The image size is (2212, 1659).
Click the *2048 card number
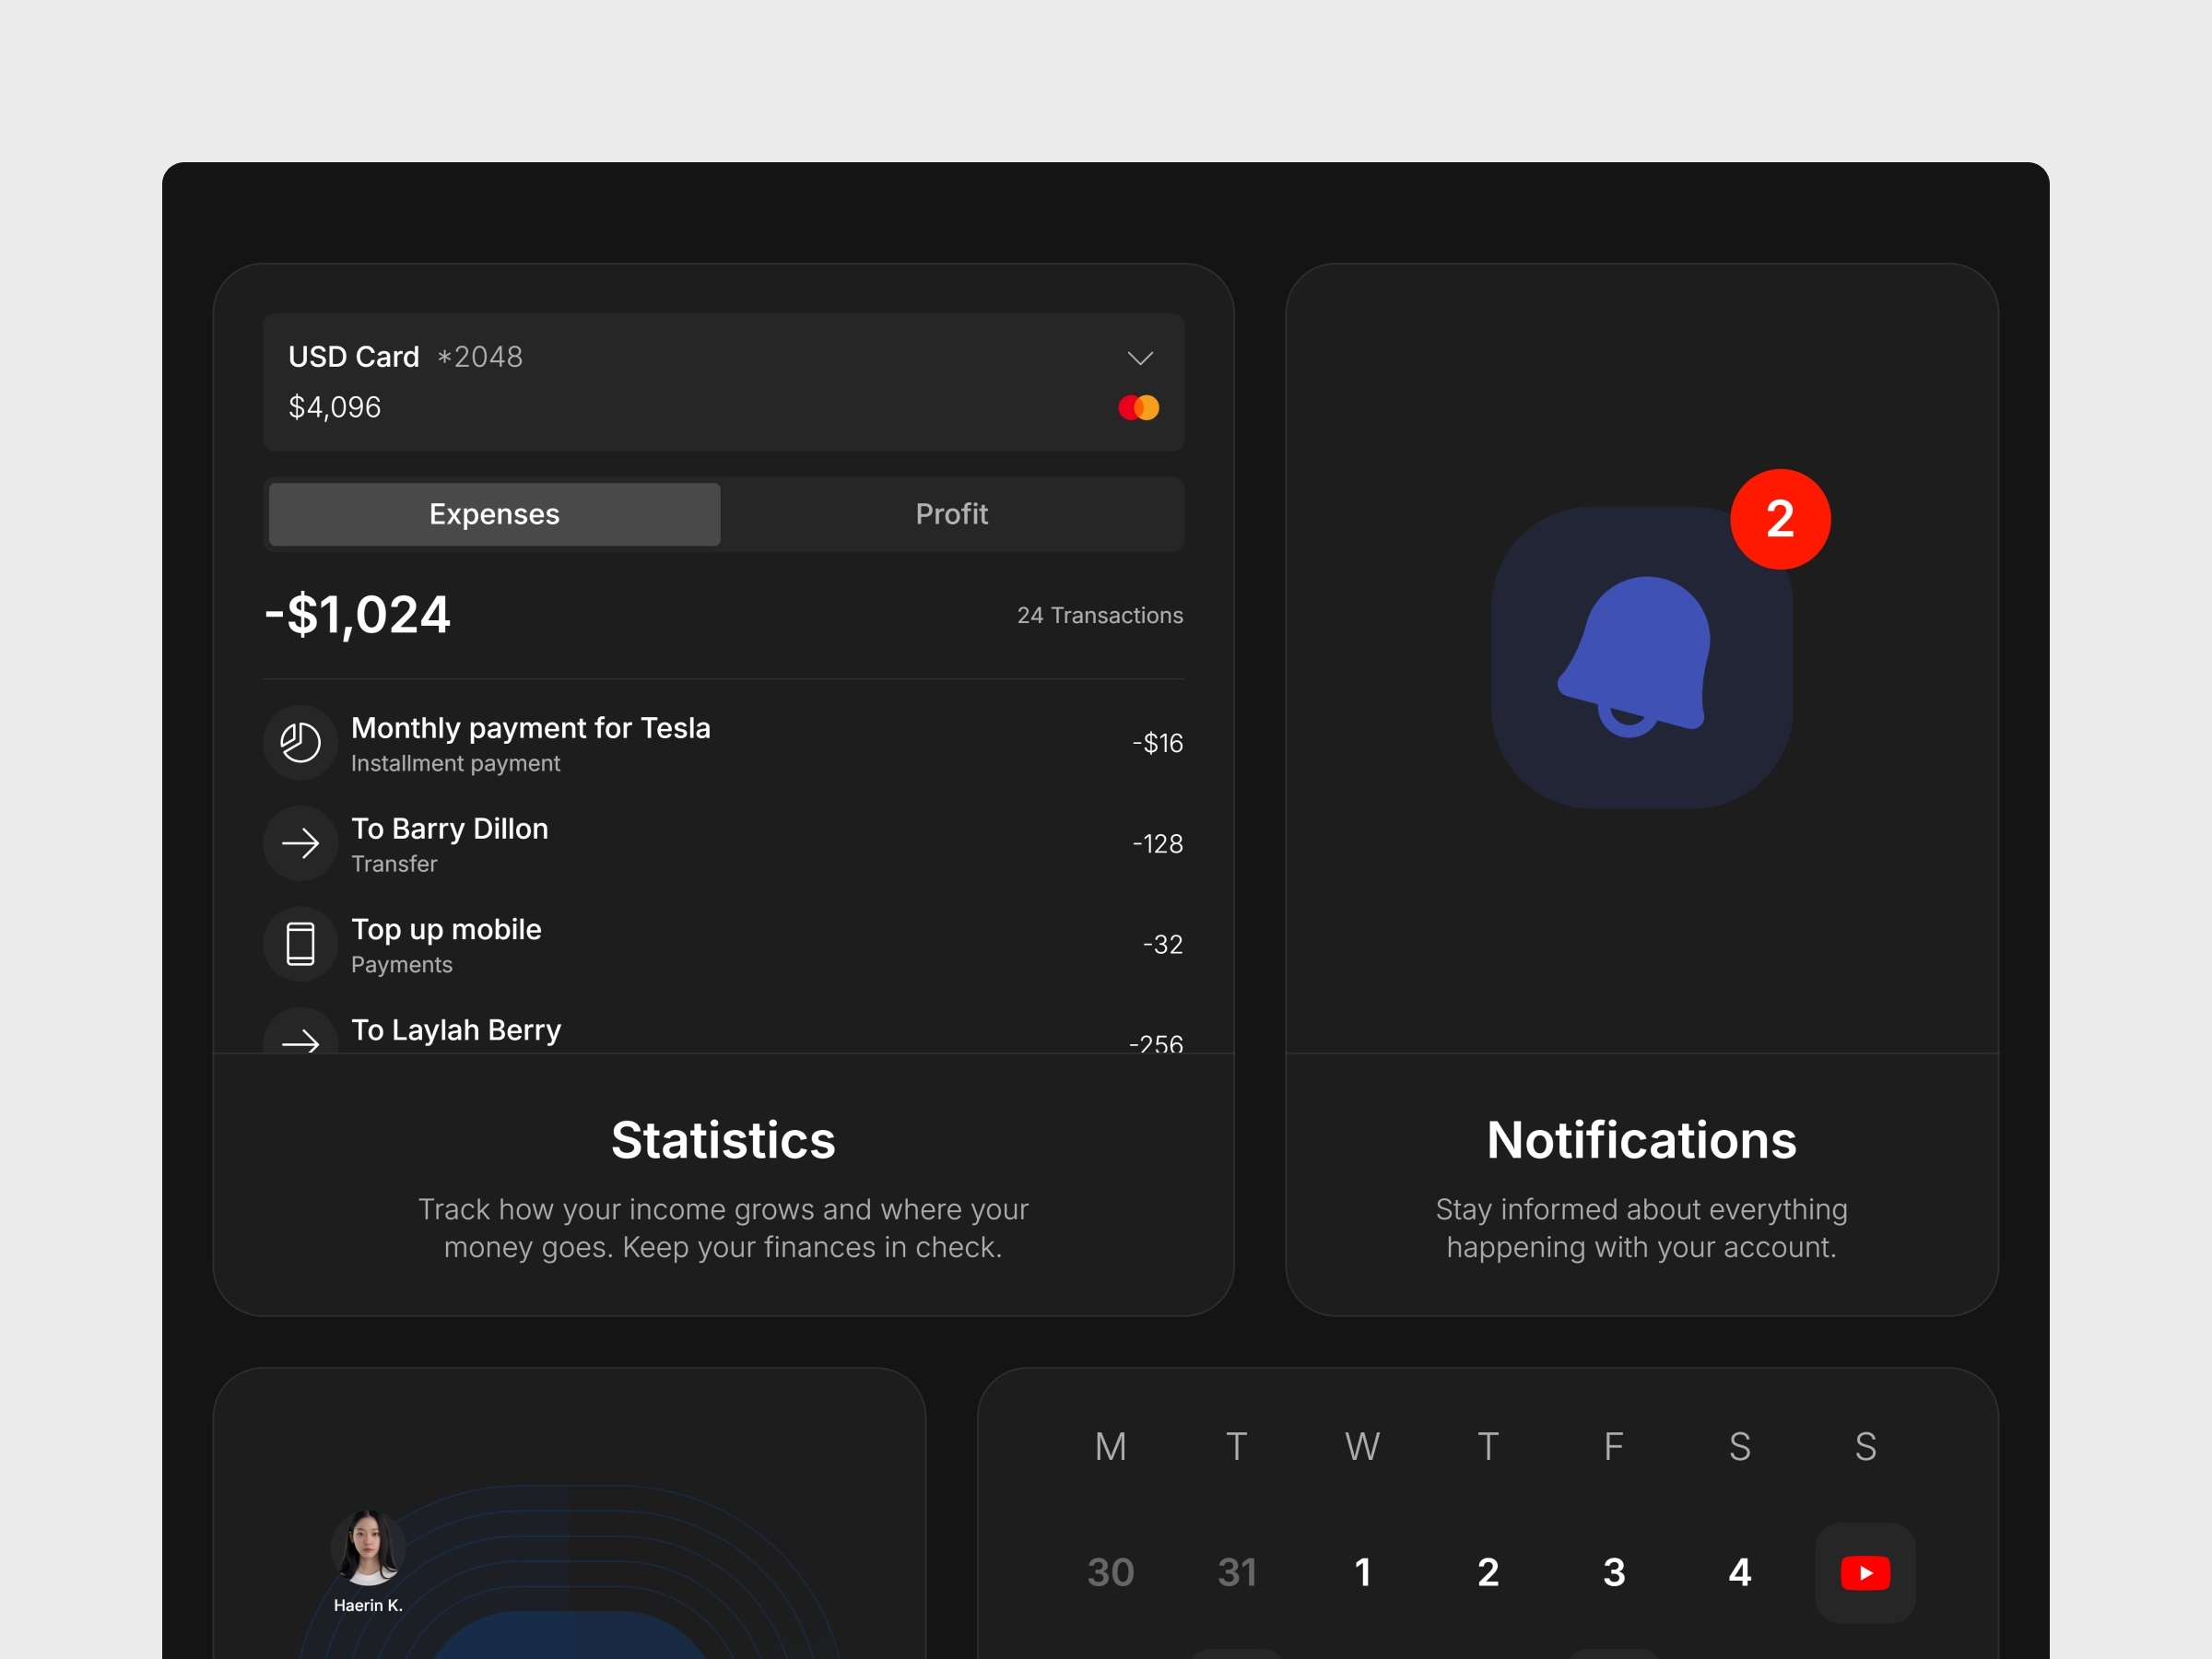[480, 357]
